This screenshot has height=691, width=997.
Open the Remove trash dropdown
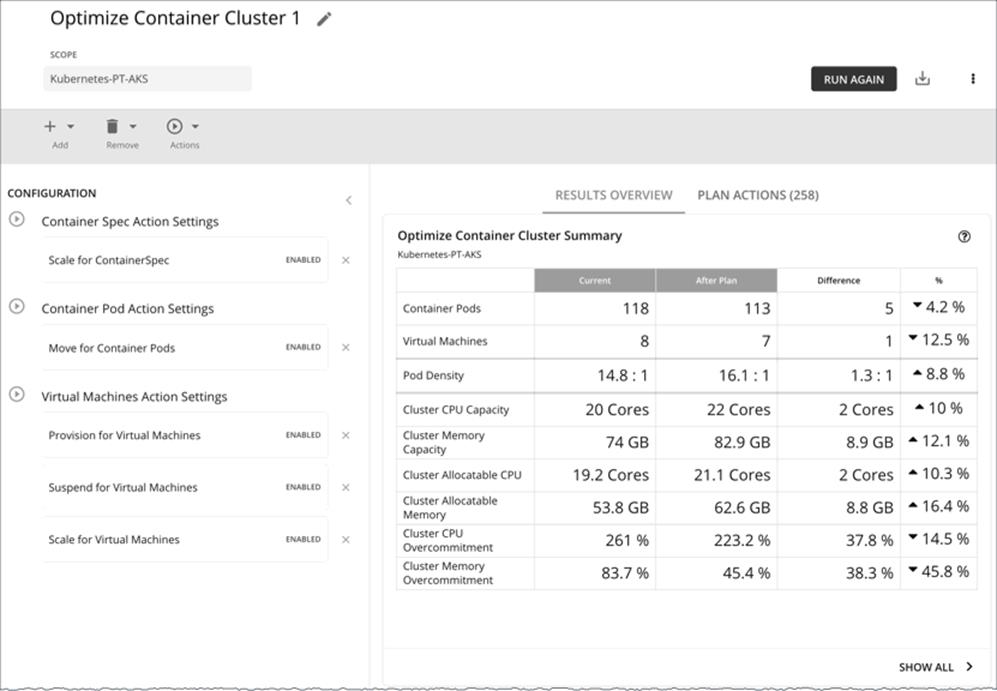tap(121, 128)
